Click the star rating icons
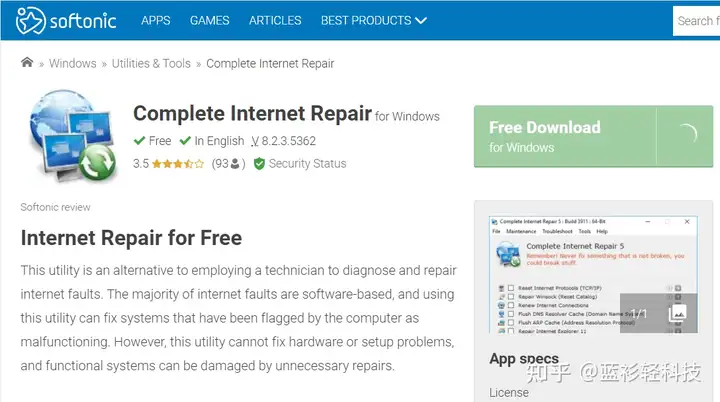The width and height of the screenshot is (720, 402). (x=178, y=164)
